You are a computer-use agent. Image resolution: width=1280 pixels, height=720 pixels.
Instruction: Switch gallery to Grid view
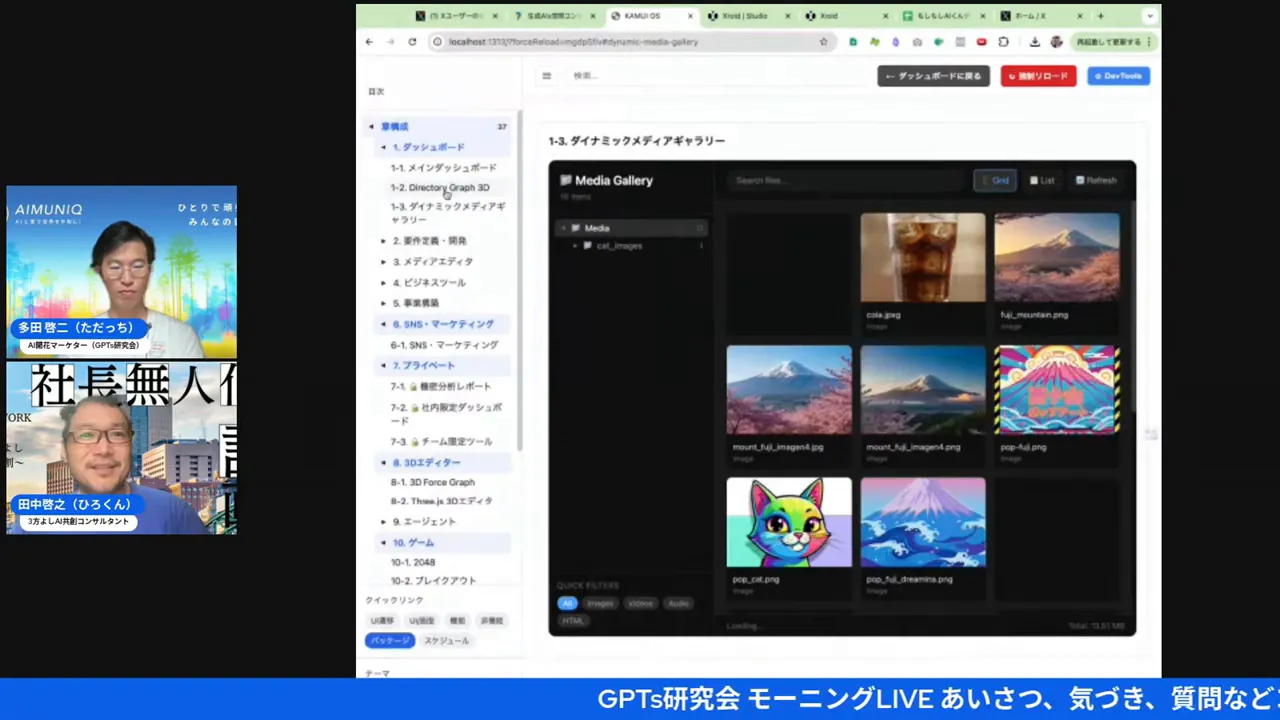pyautogui.click(x=994, y=181)
